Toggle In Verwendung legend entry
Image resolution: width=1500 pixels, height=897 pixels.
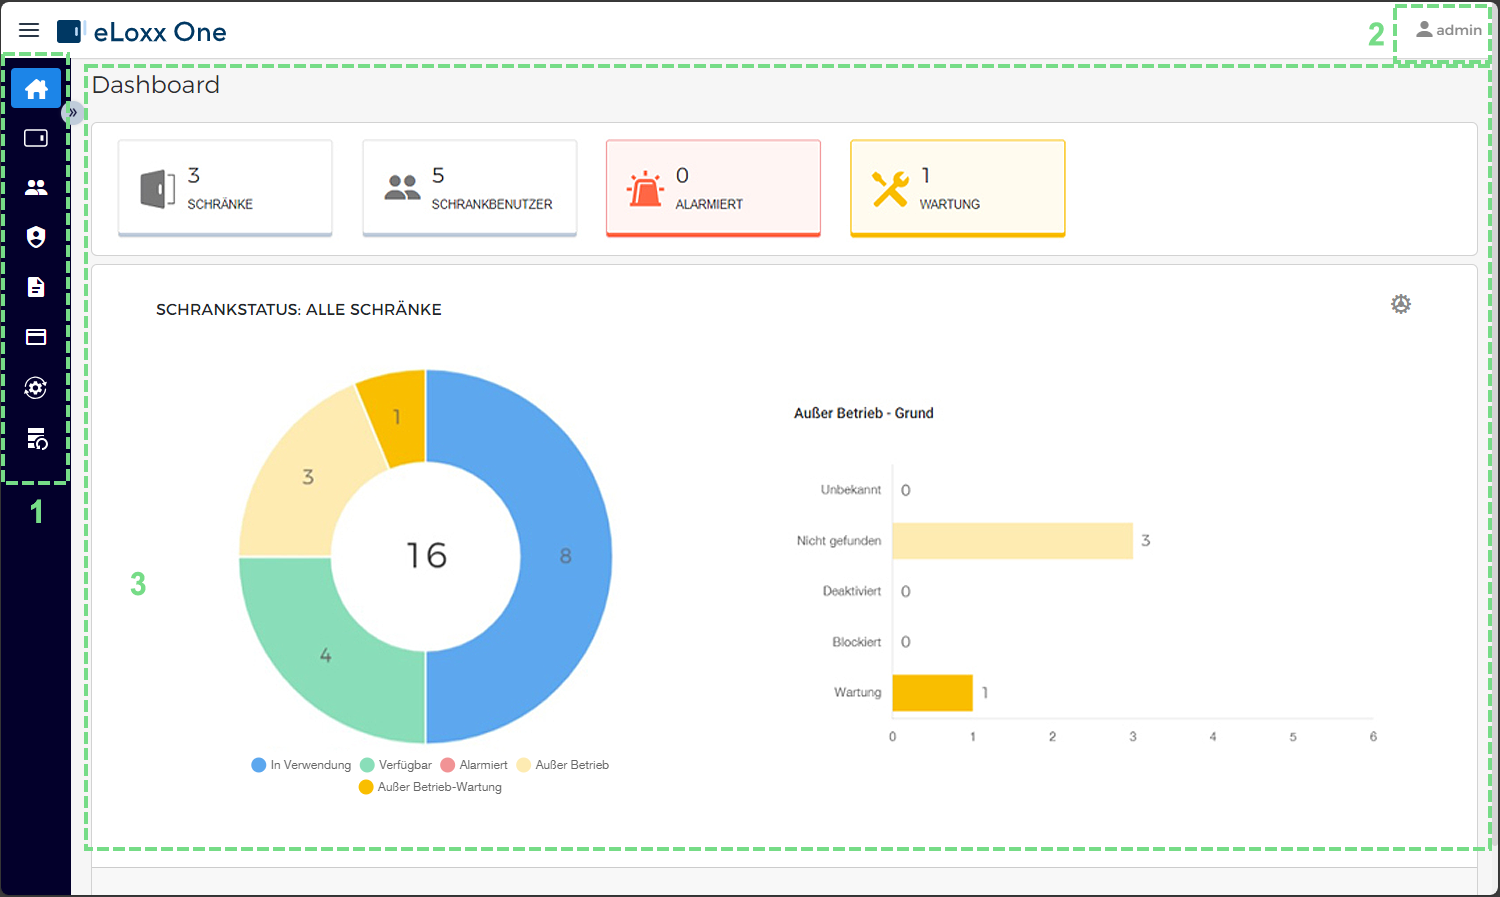point(302,765)
